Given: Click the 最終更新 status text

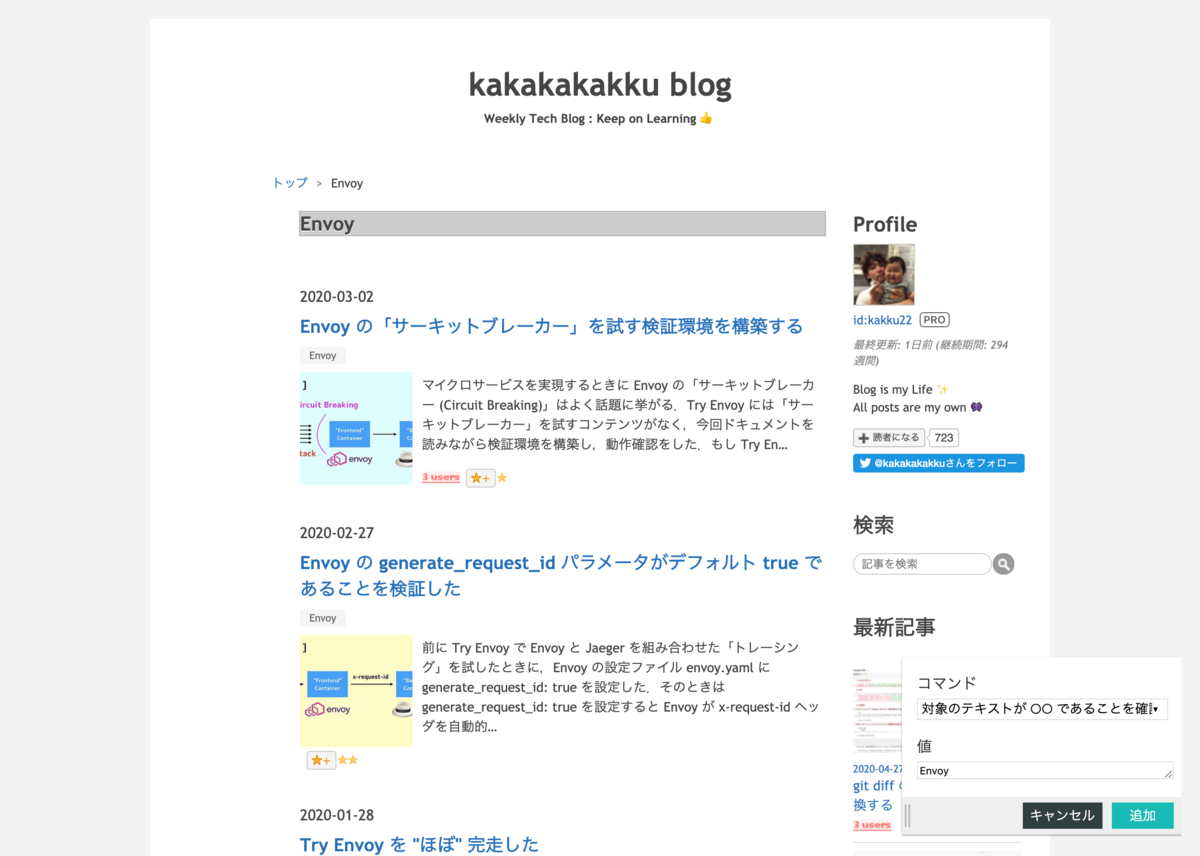Looking at the screenshot, I should pos(930,352).
